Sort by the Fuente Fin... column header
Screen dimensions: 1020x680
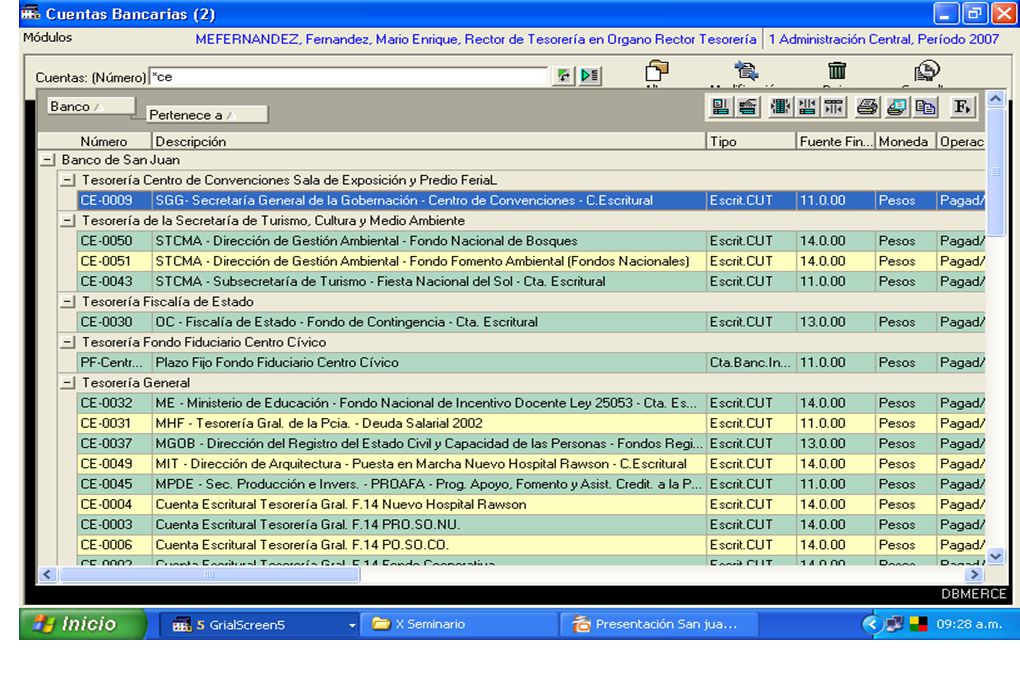click(x=836, y=141)
